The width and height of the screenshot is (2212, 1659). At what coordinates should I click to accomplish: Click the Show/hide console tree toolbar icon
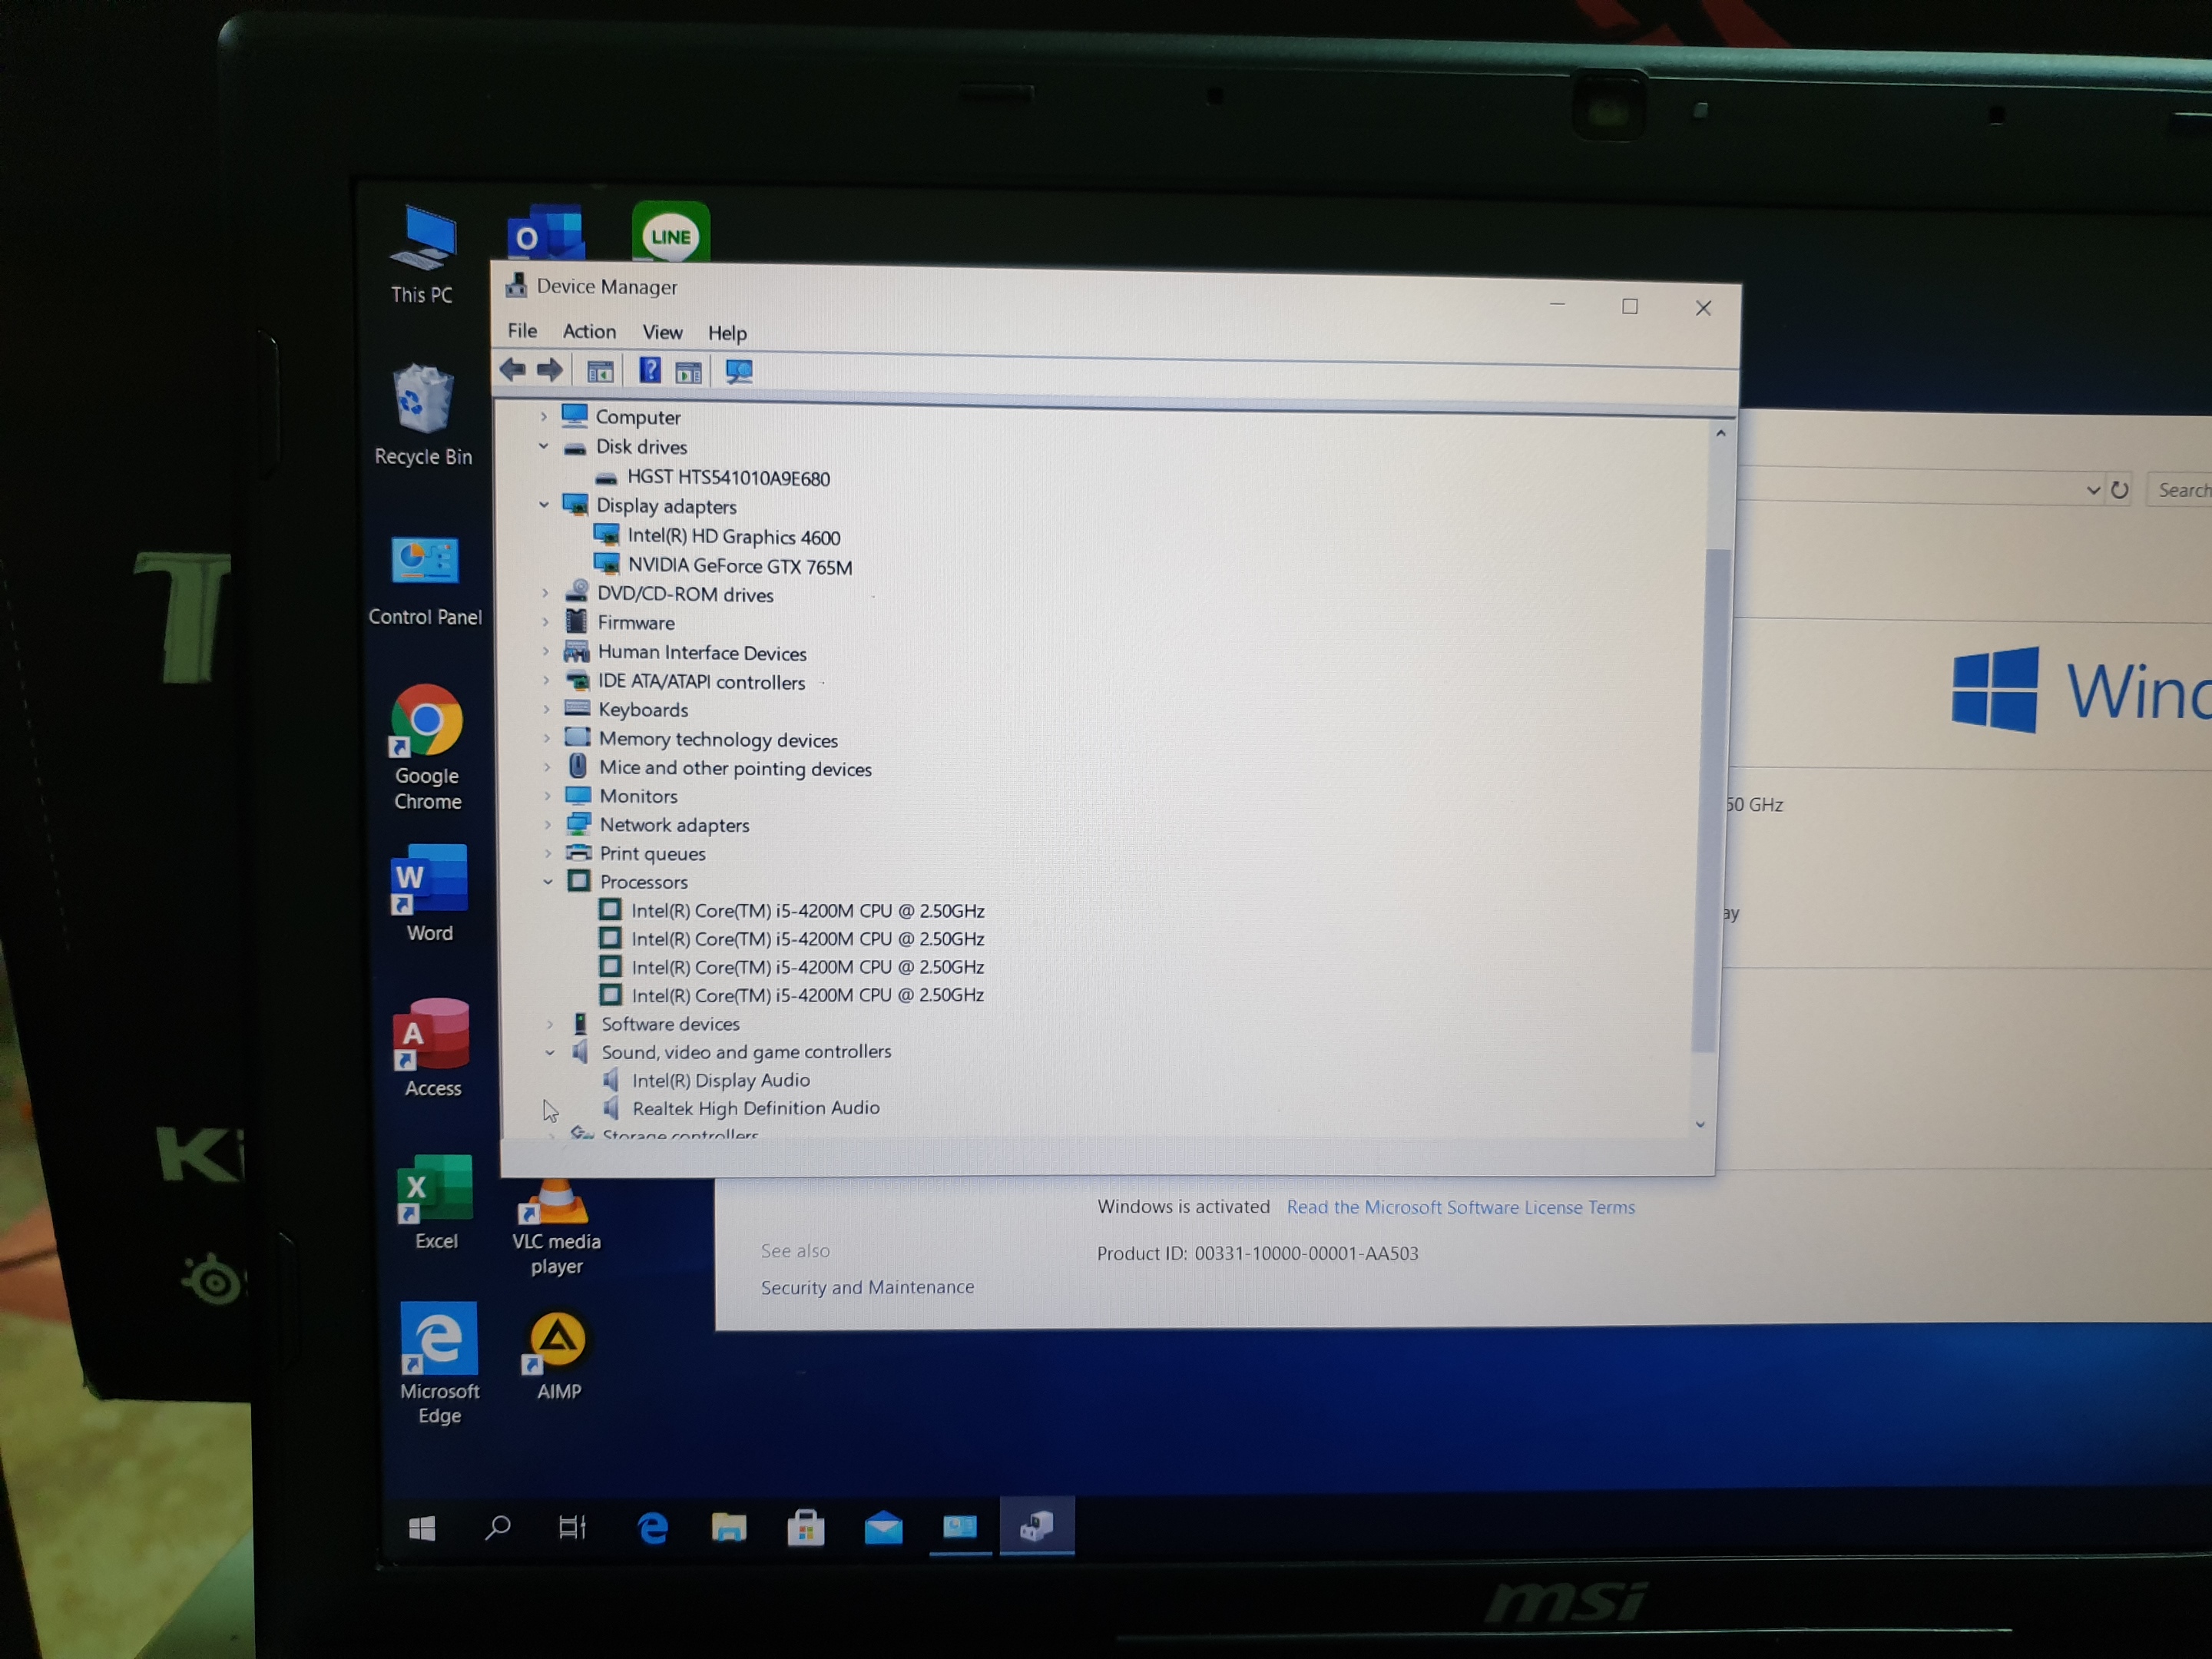click(600, 372)
